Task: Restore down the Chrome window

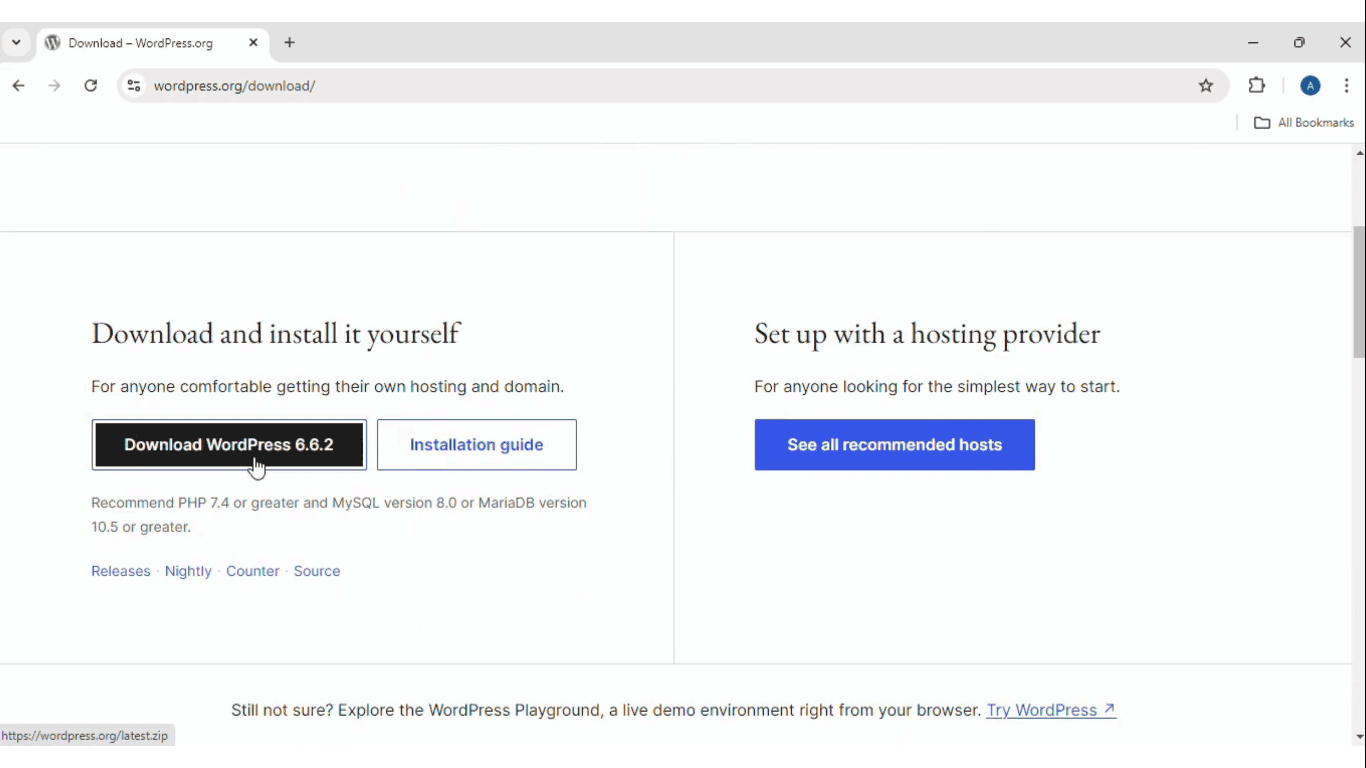Action: (1299, 43)
